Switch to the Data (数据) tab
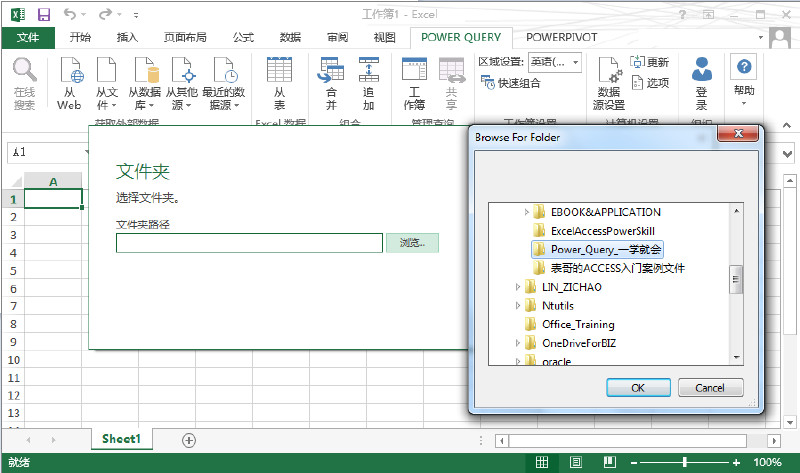Image resolution: width=800 pixels, height=473 pixels. (290, 37)
